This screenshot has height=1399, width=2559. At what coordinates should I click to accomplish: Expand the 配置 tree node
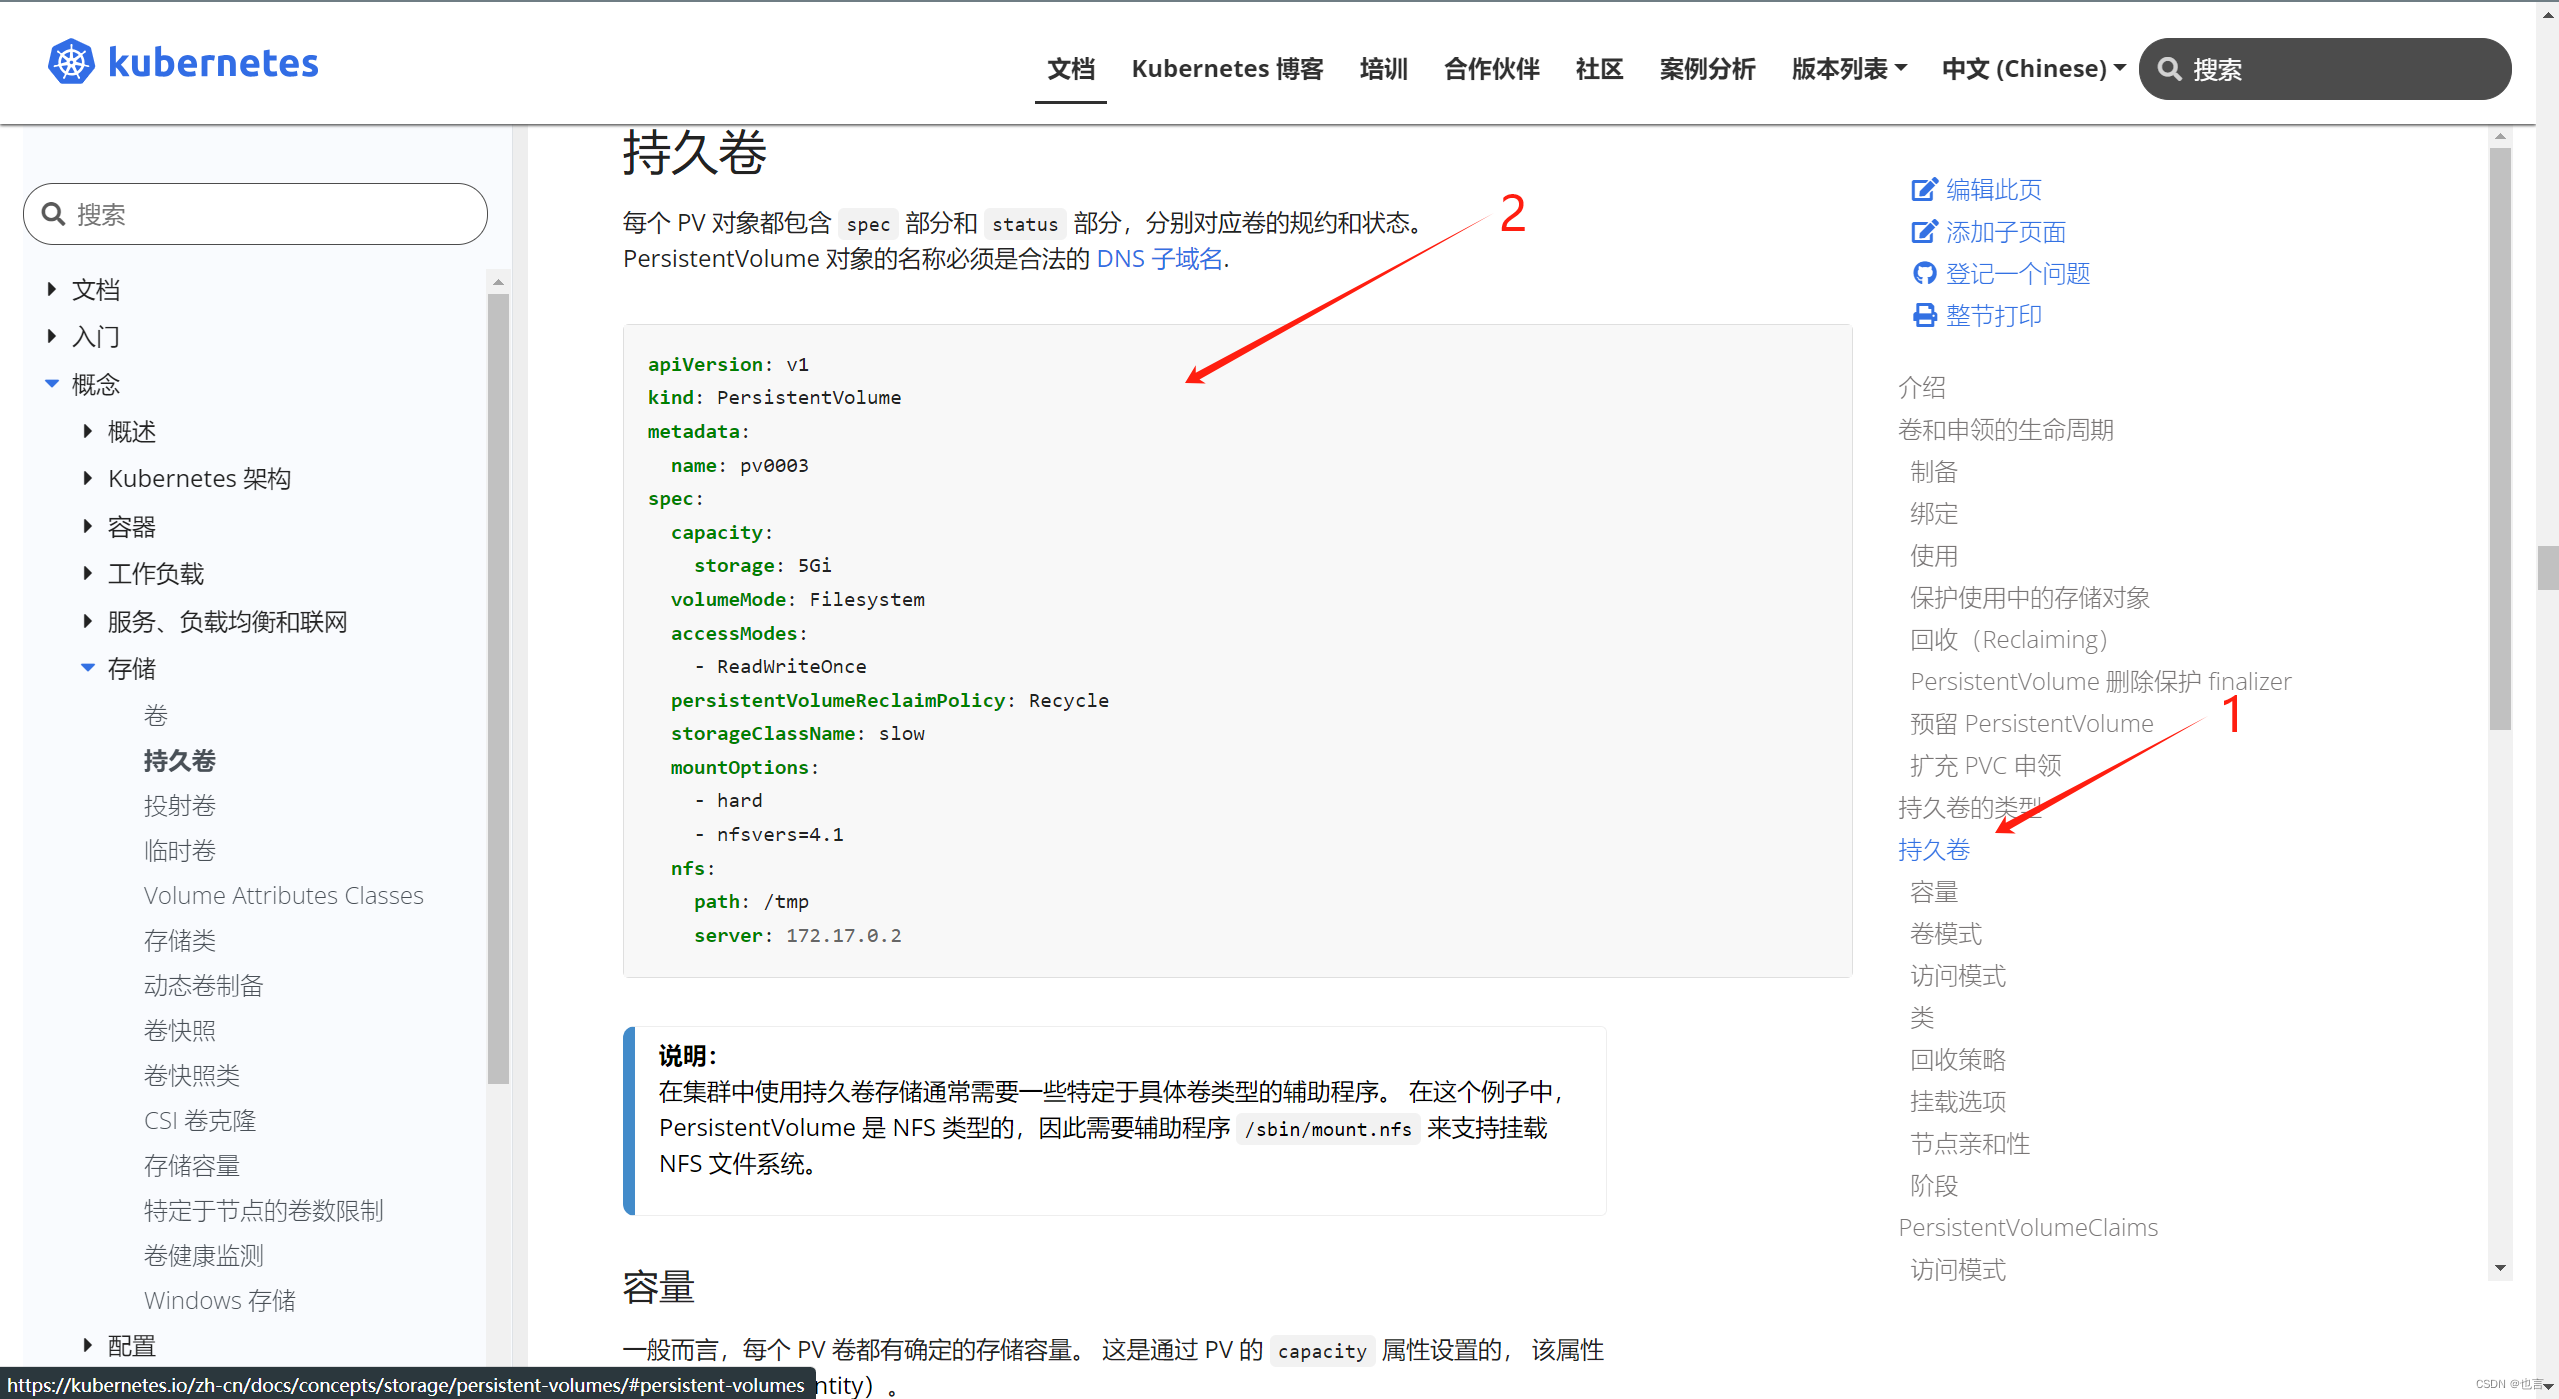[88, 1345]
